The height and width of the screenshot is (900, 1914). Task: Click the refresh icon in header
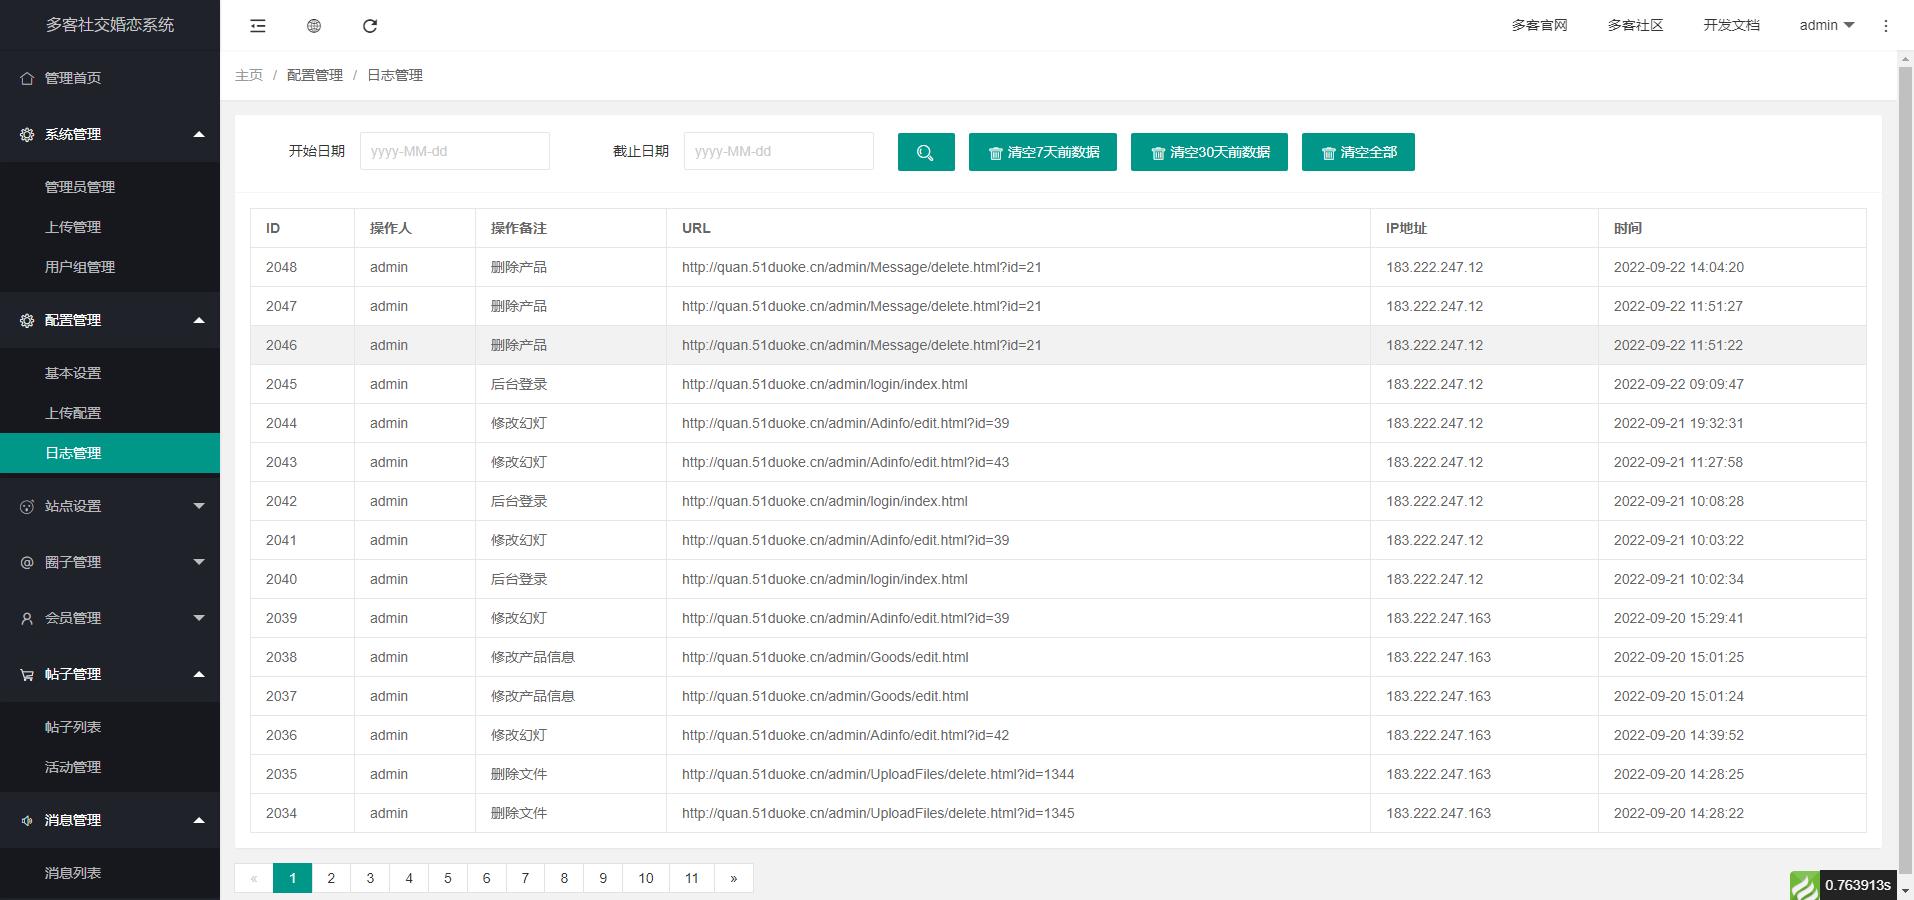[370, 26]
